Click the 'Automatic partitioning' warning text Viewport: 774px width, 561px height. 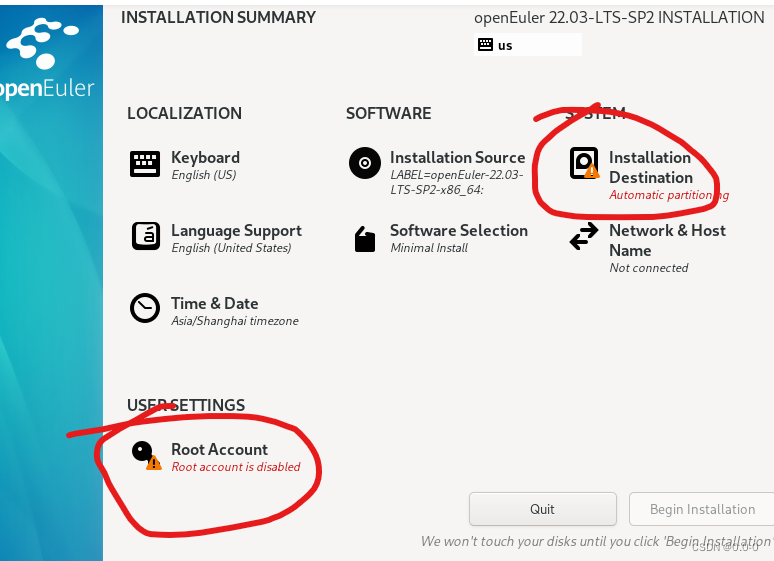tap(669, 195)
